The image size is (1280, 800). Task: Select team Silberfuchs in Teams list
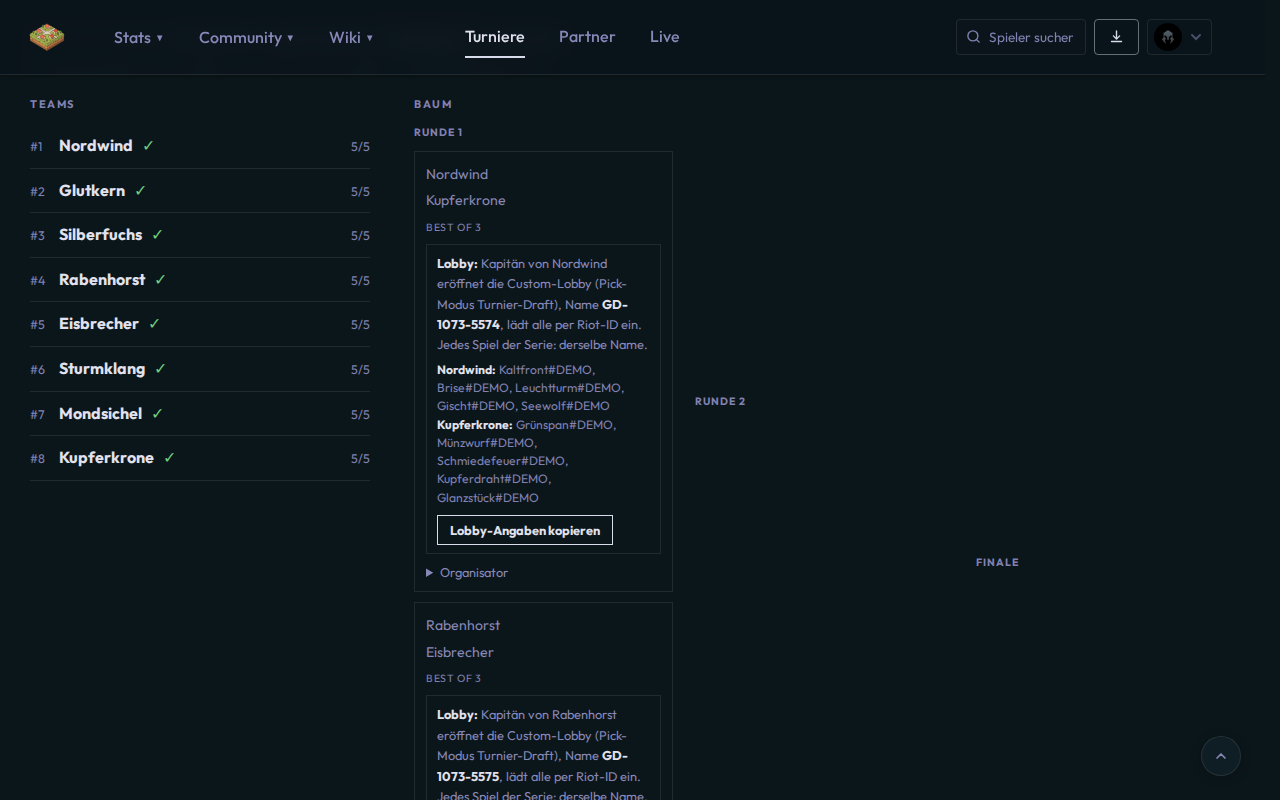(x=200, y=235)
